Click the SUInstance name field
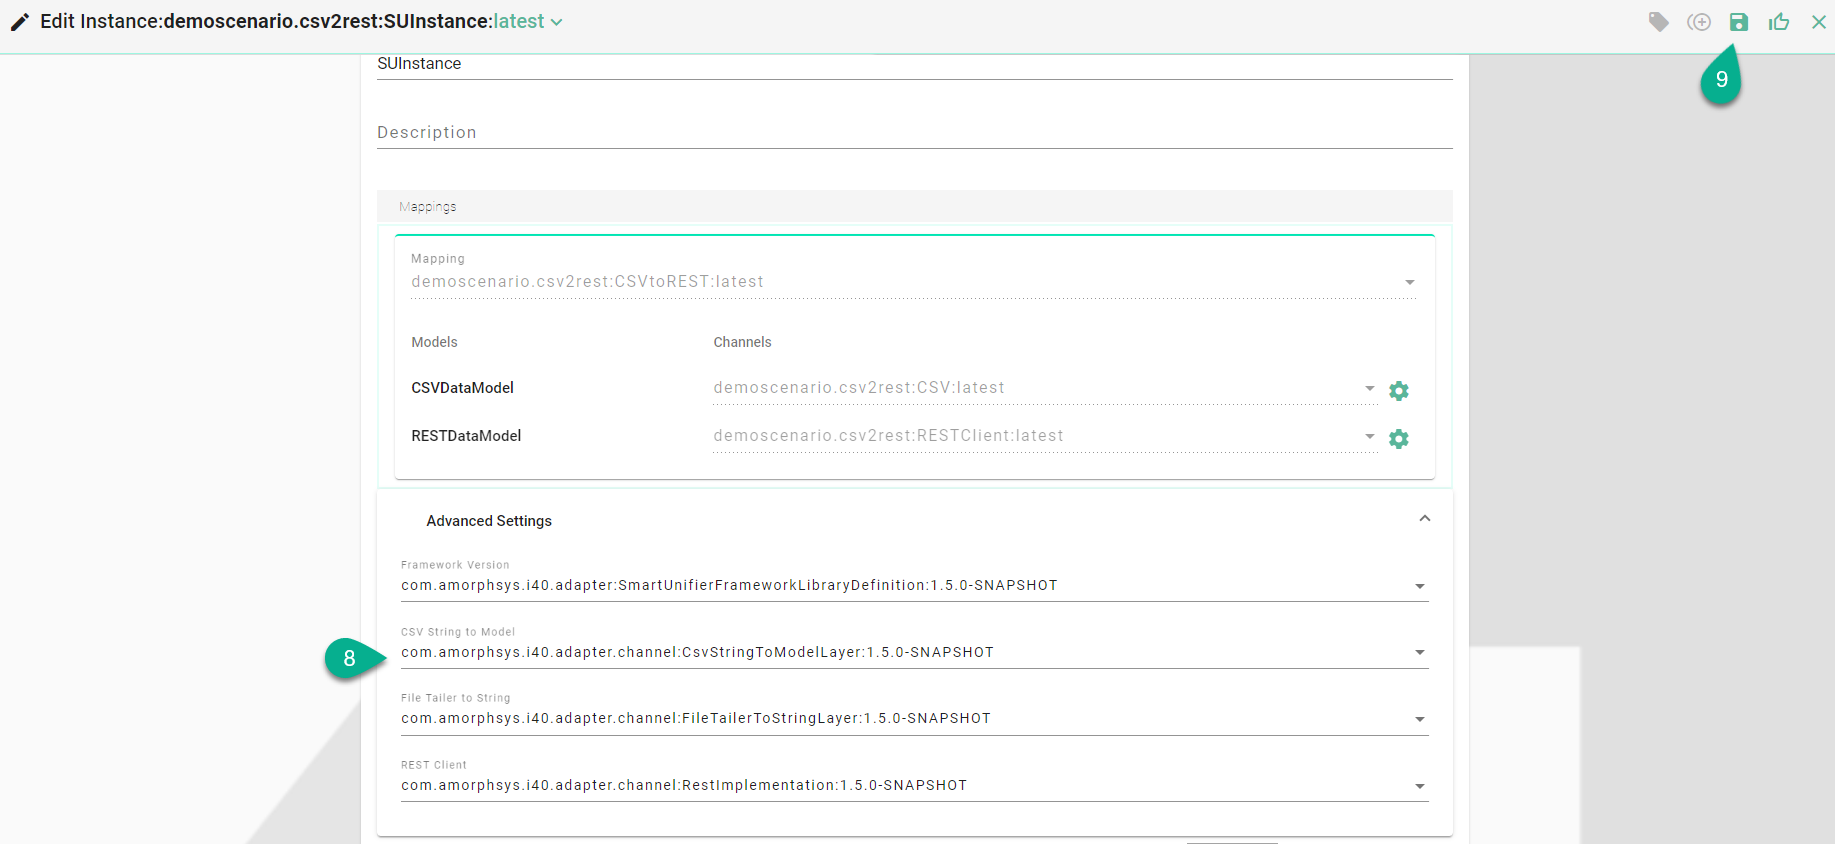 913,64
